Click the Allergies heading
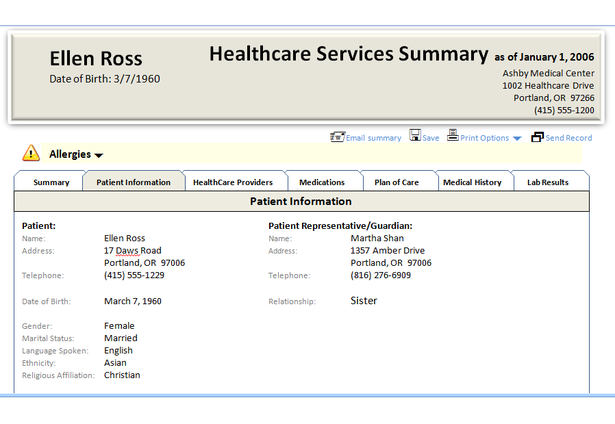The image size is (615, 424). tap(70, 154)
